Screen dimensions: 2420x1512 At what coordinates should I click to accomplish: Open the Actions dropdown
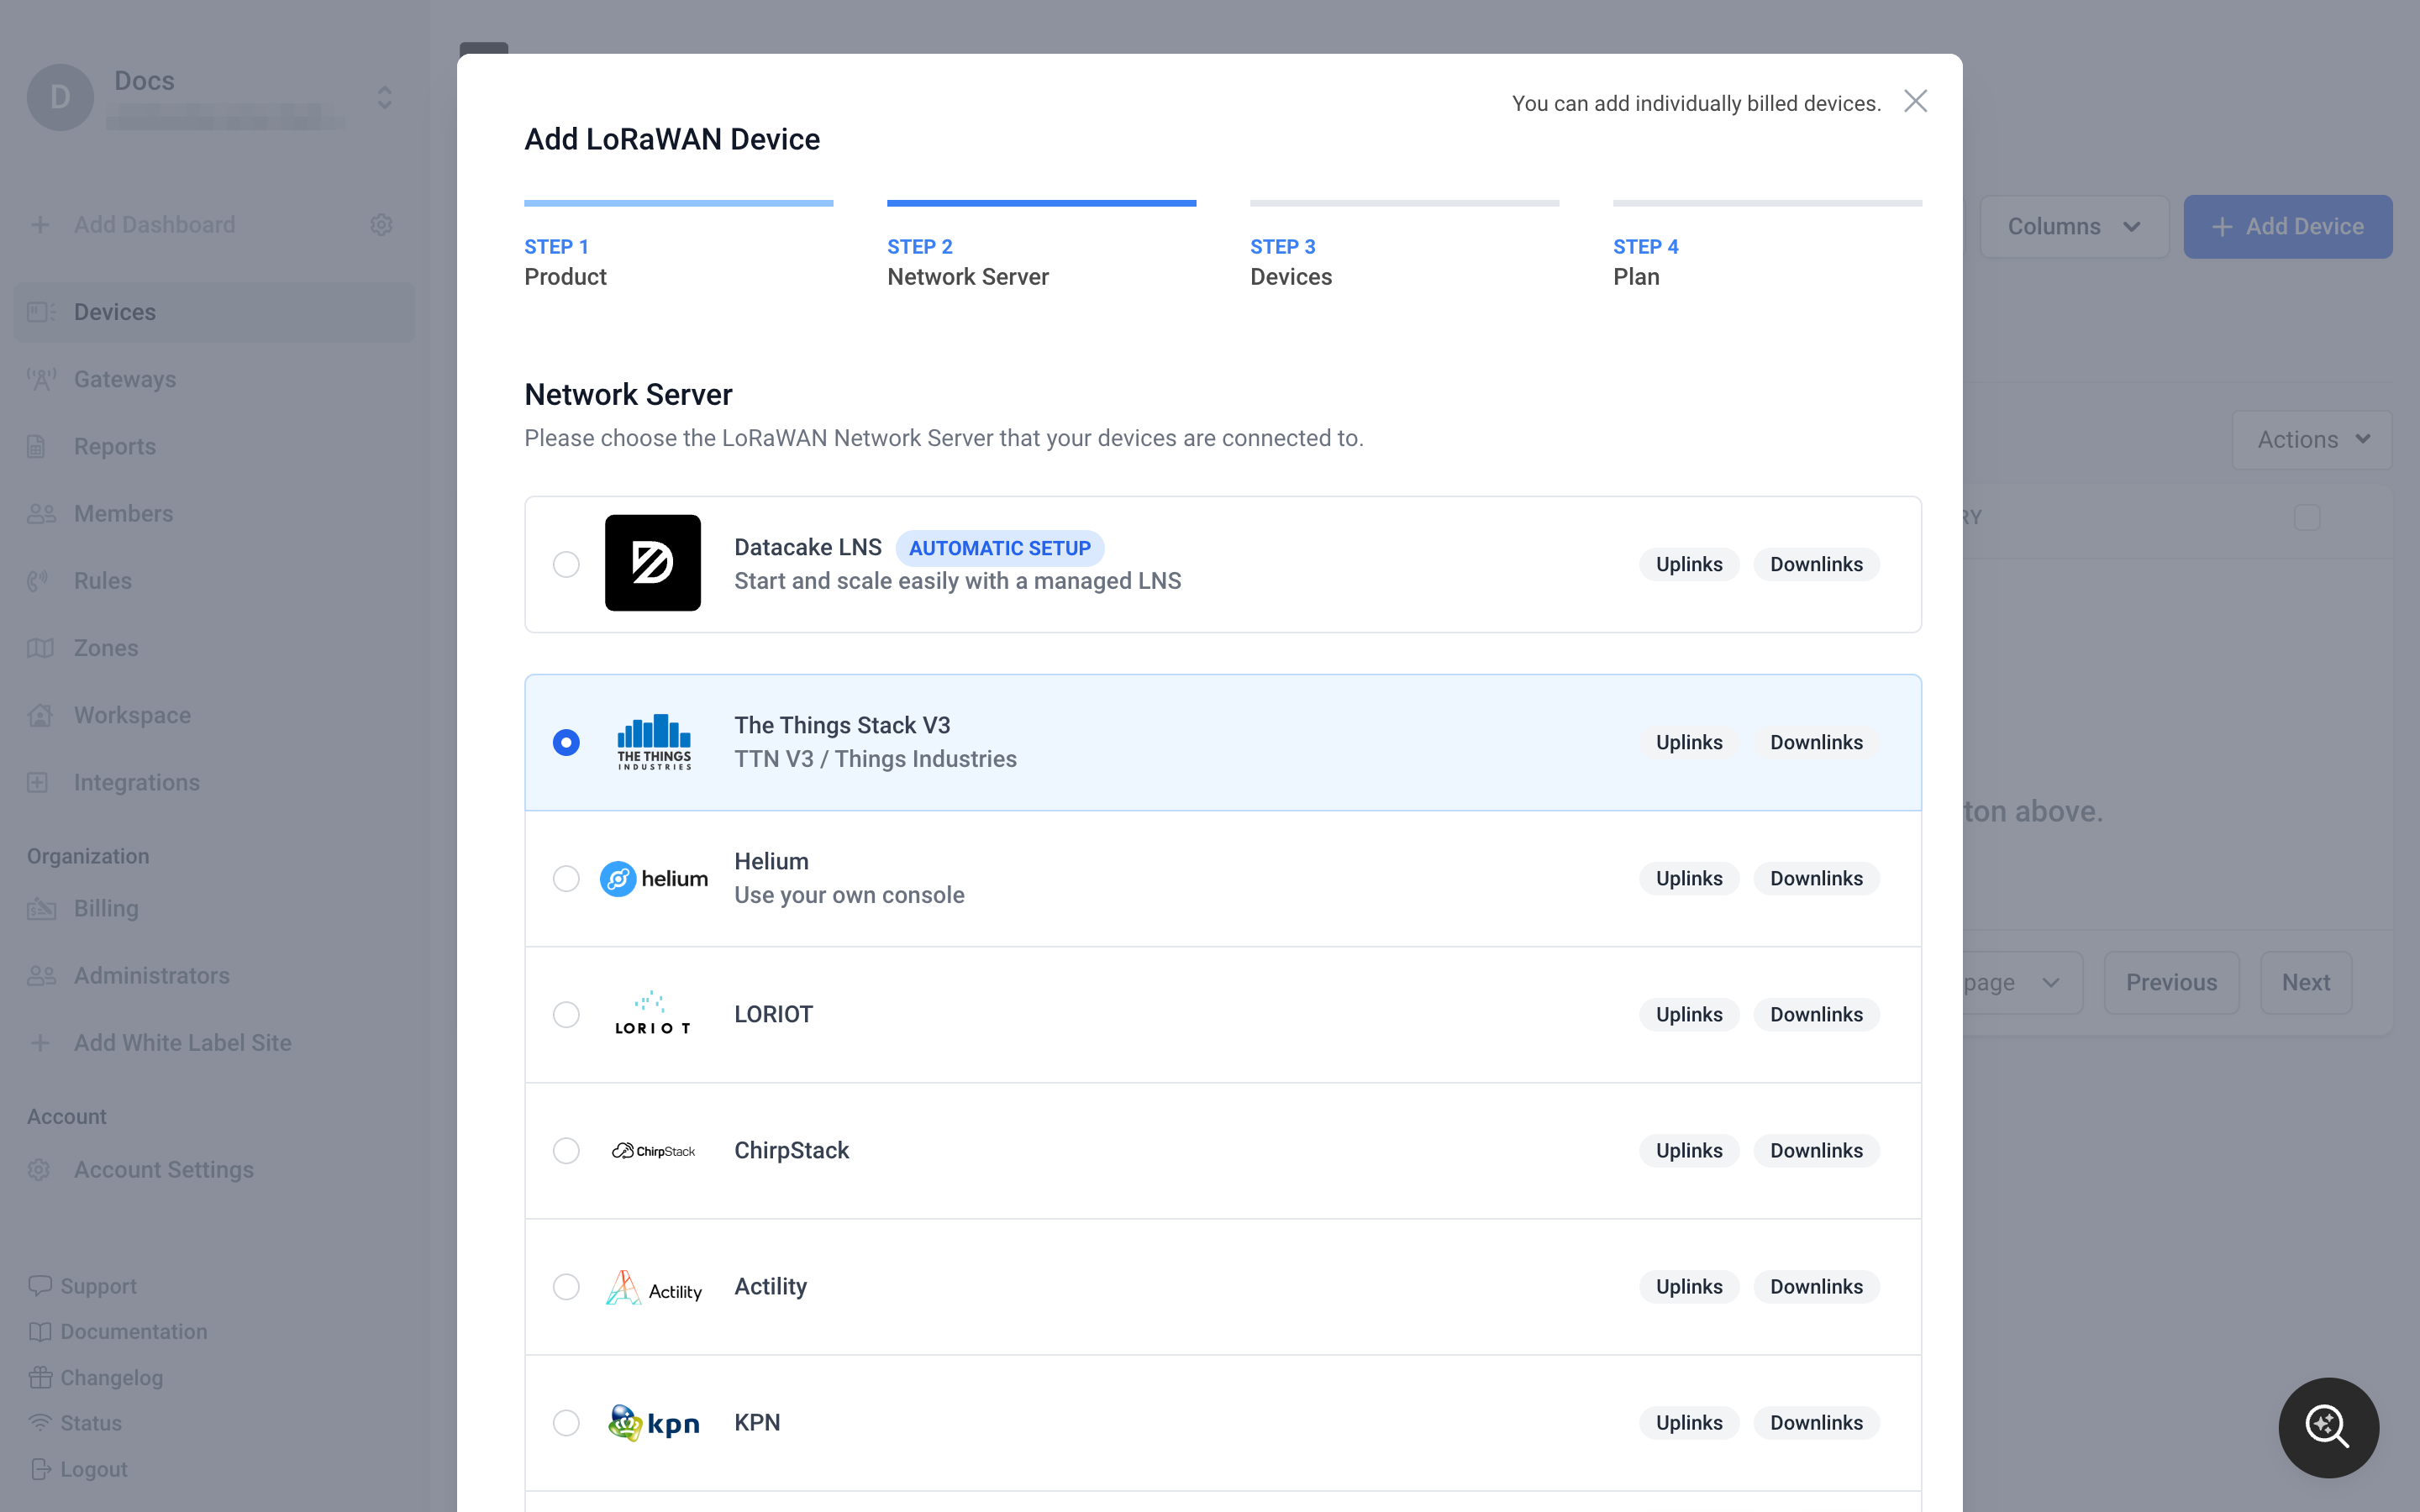(2312, 439)
